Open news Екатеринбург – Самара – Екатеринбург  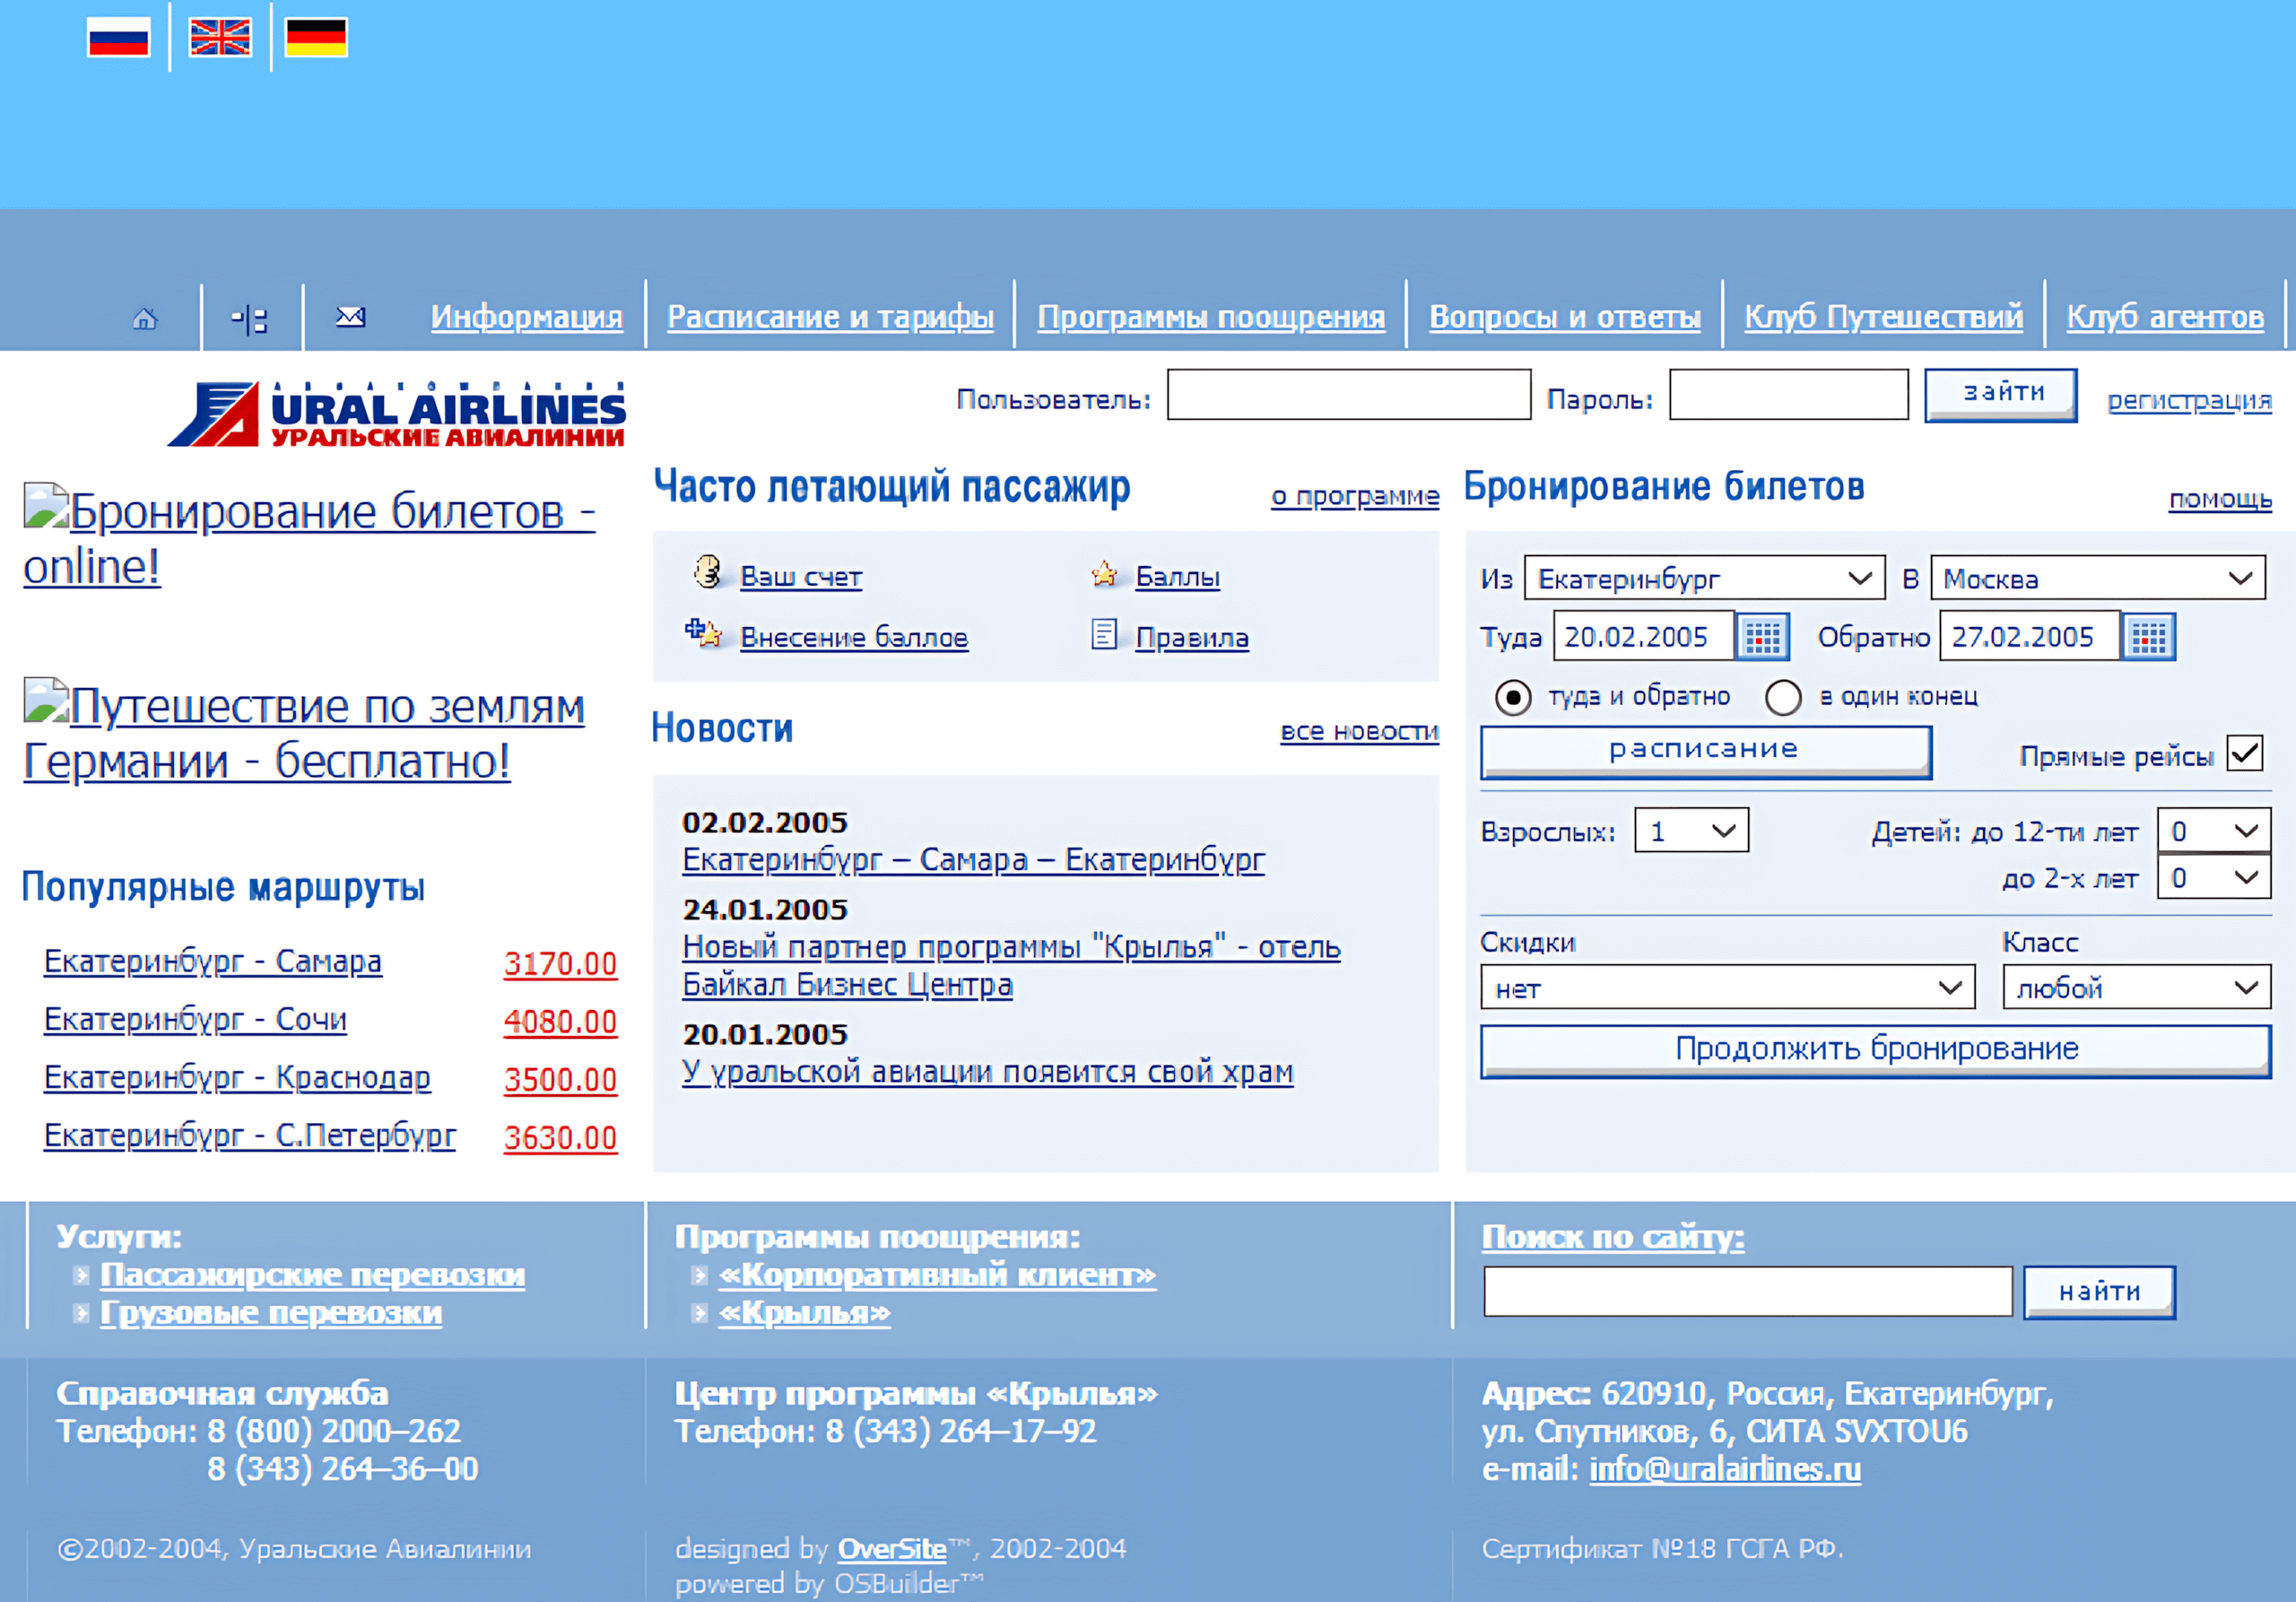pyautogui.click(x=973, y=860)
